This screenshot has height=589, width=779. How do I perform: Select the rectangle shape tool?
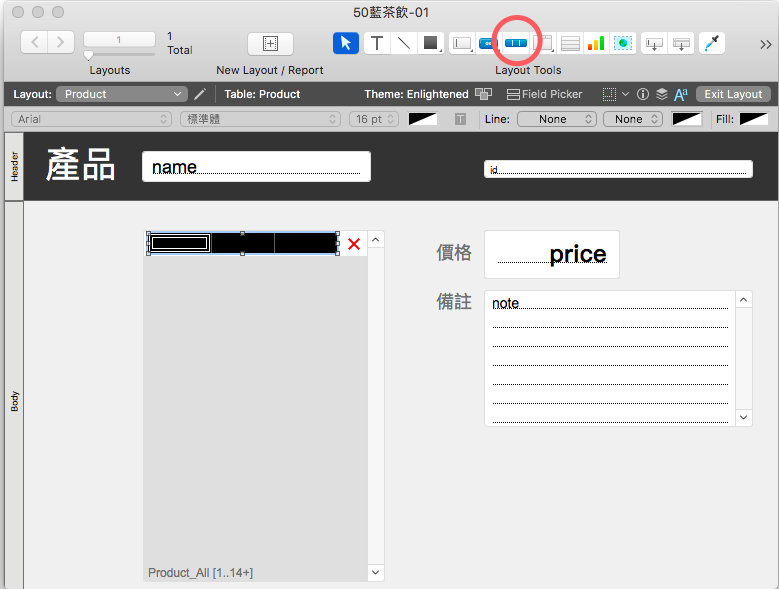tap(430, 43)
